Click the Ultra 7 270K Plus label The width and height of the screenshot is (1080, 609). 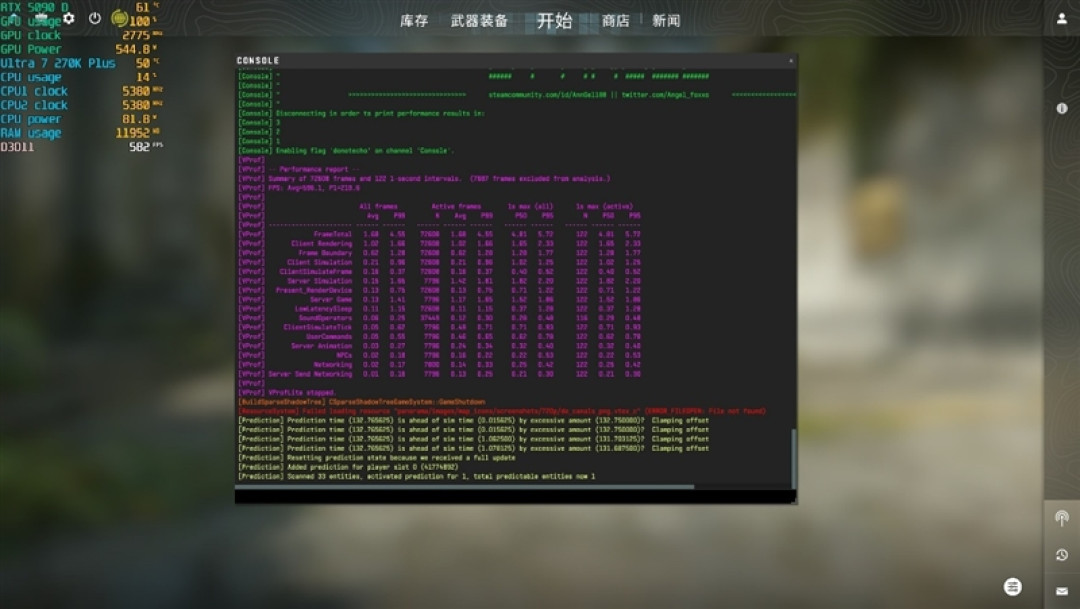[x=58, y=63]
